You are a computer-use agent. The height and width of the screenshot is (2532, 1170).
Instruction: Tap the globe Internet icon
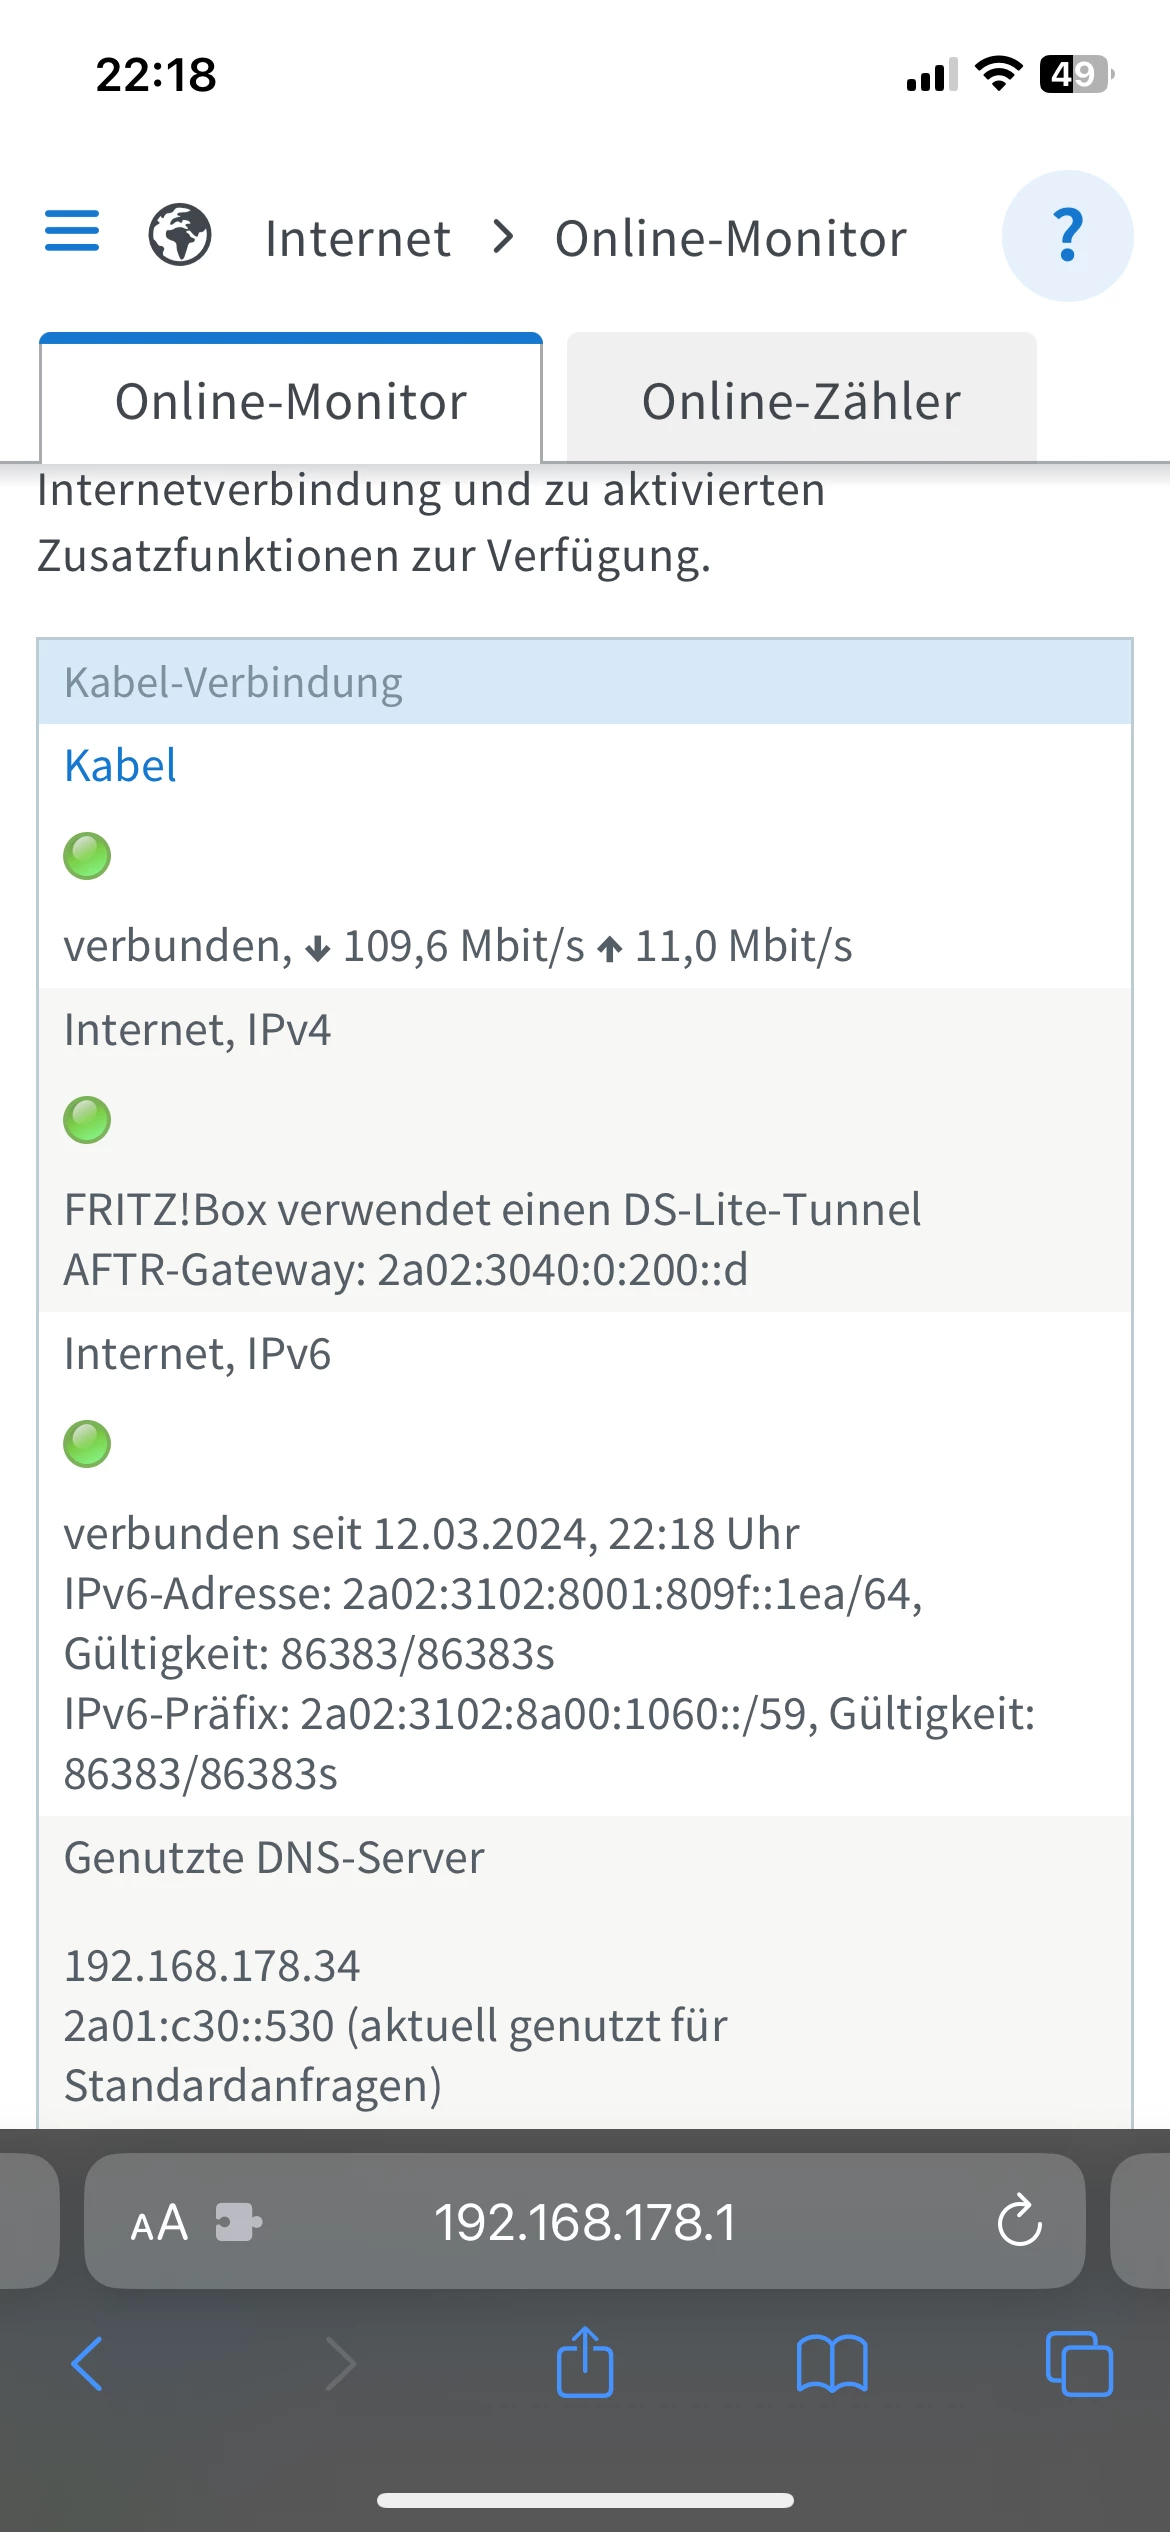pos(180,235)
